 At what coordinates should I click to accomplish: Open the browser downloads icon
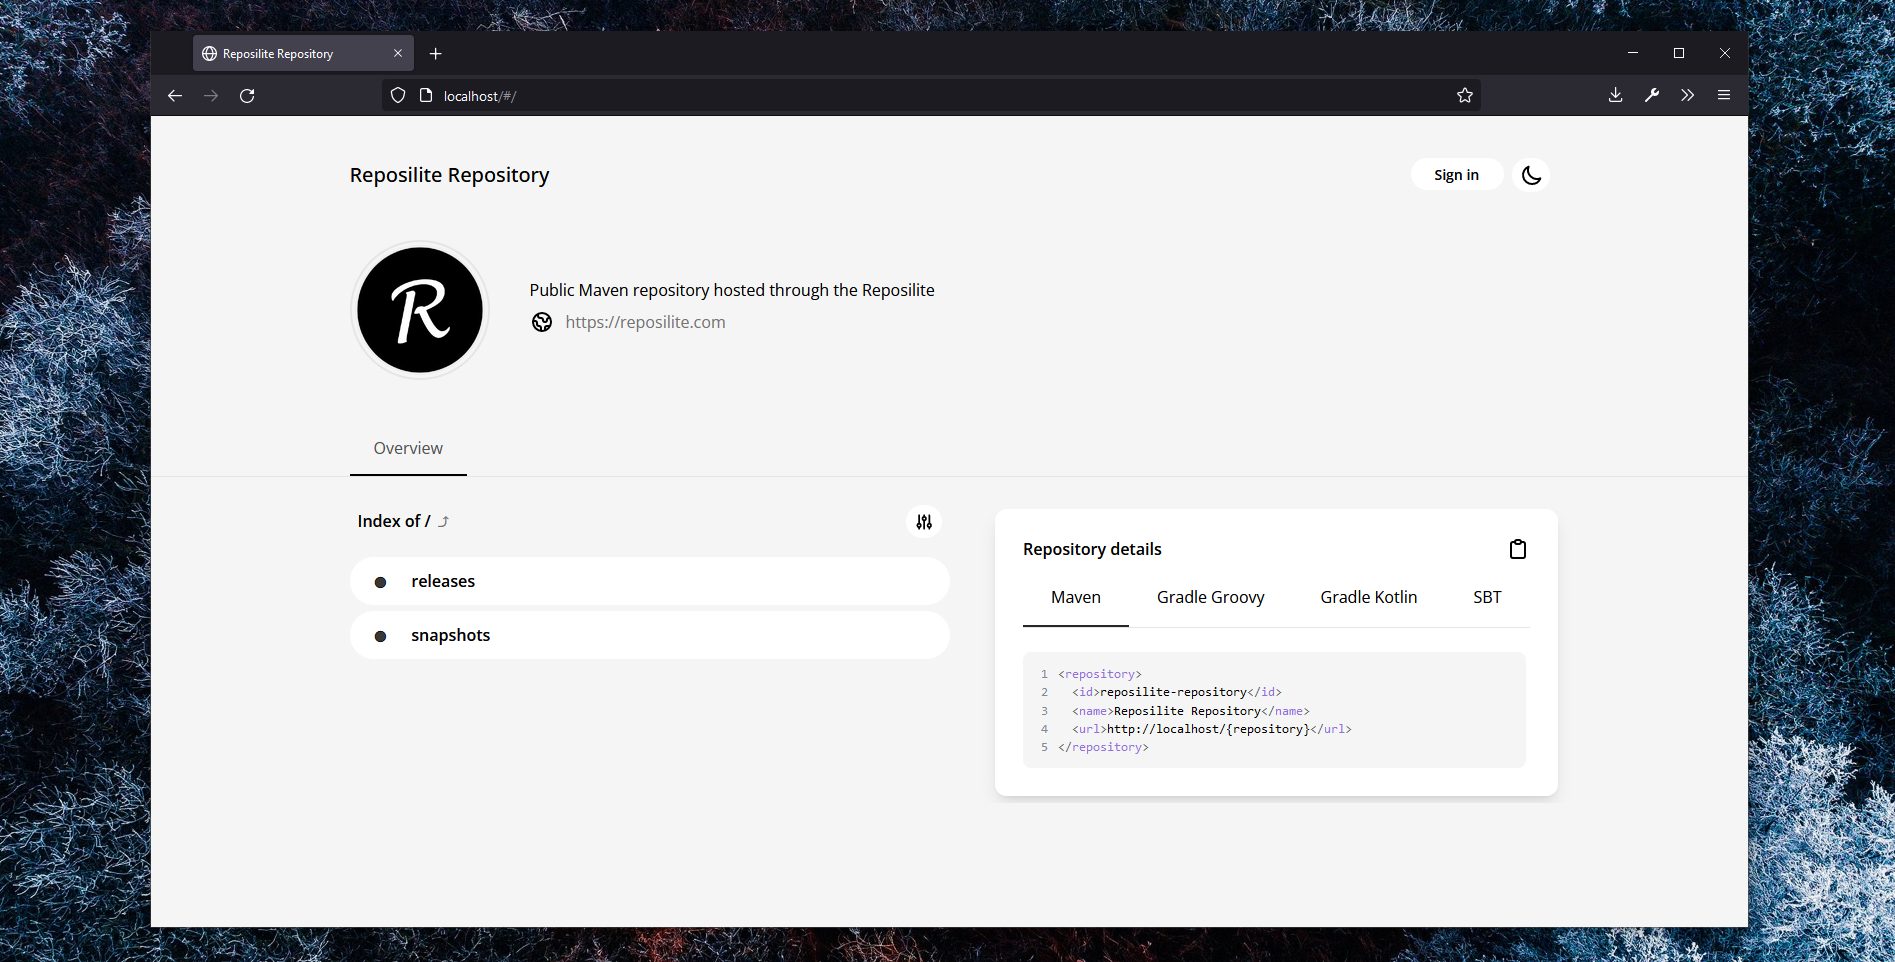[x=1614, y=95]
